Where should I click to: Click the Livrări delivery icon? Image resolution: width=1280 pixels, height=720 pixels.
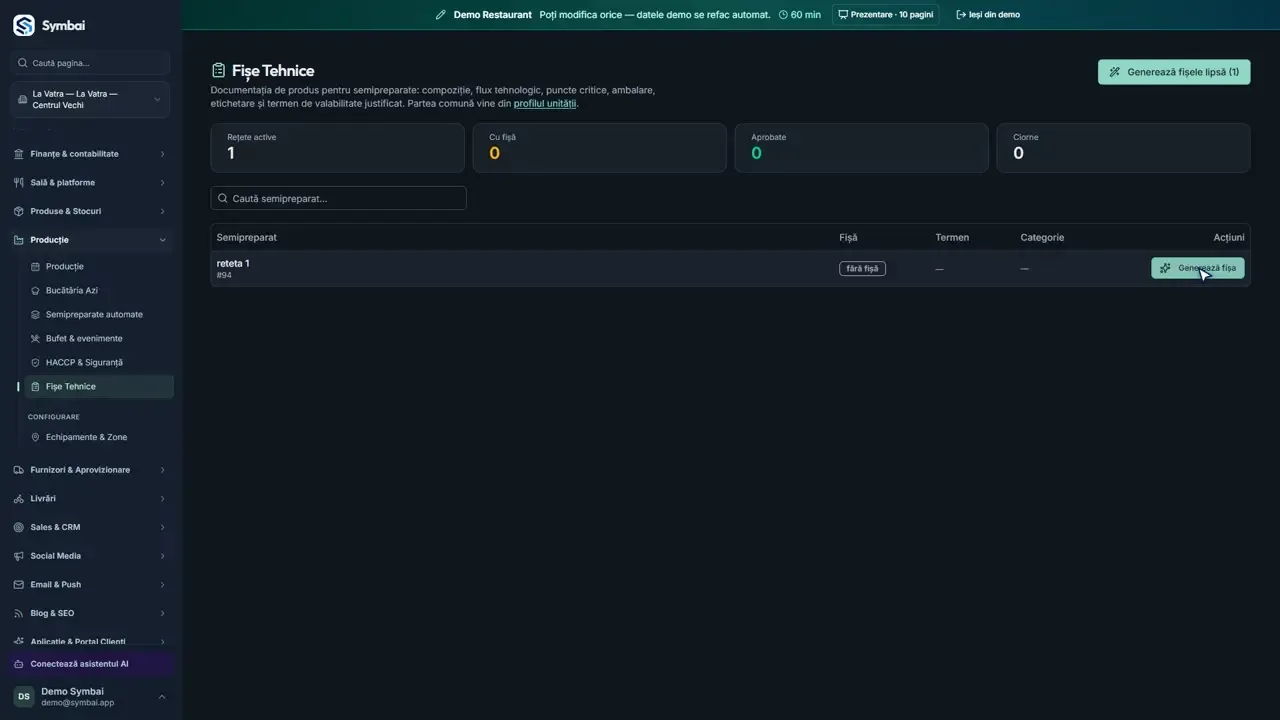[x=19, y=499]
